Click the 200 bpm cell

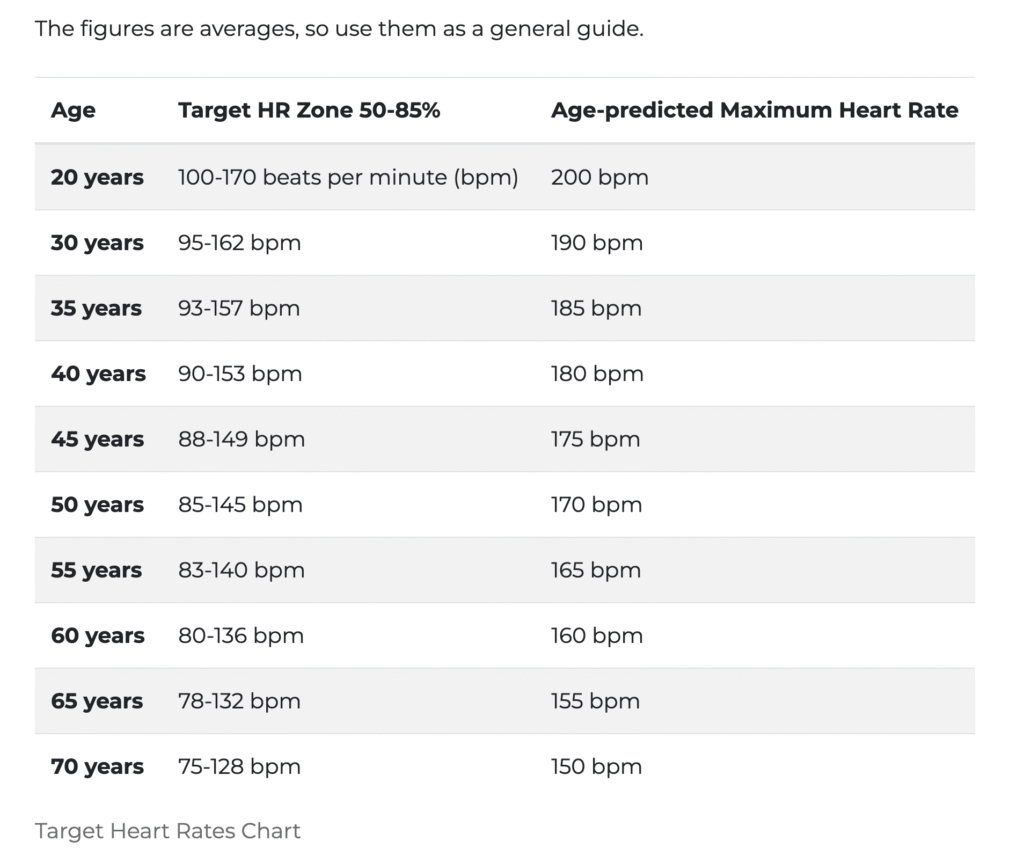pyautogui.click(x=600, y=177)
